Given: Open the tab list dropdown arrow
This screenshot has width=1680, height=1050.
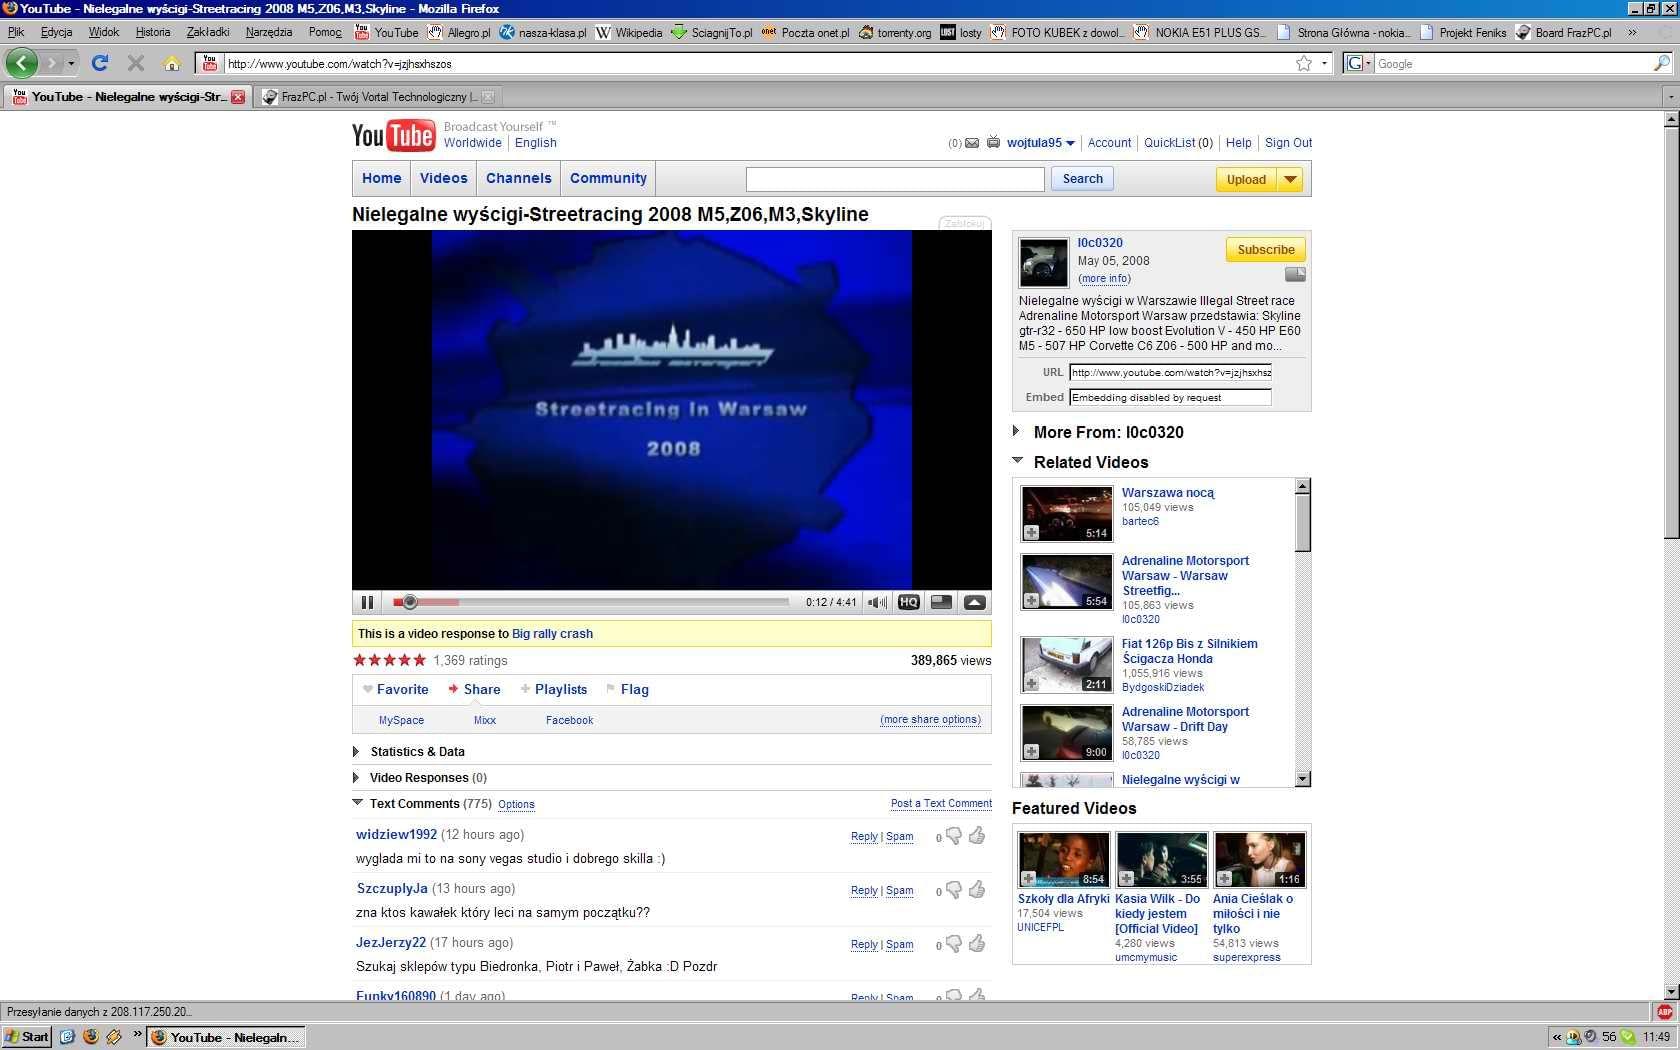Looking at the screenshot, I should [1670, 97].
